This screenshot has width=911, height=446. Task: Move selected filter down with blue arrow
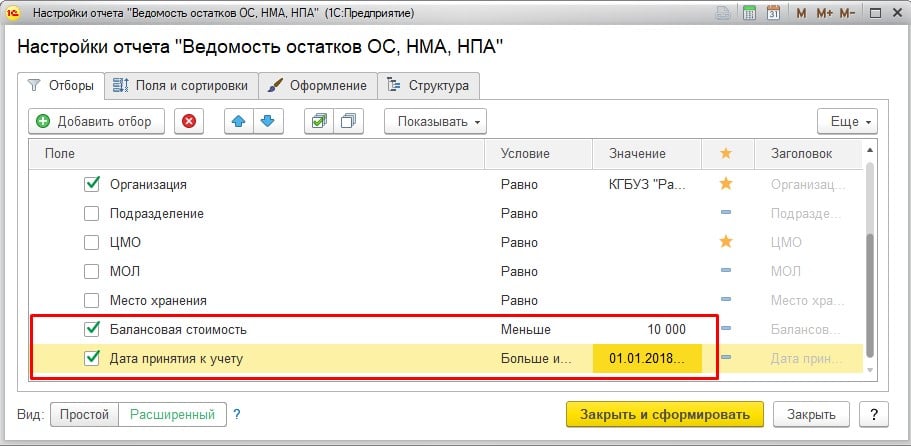click(266, 122)
